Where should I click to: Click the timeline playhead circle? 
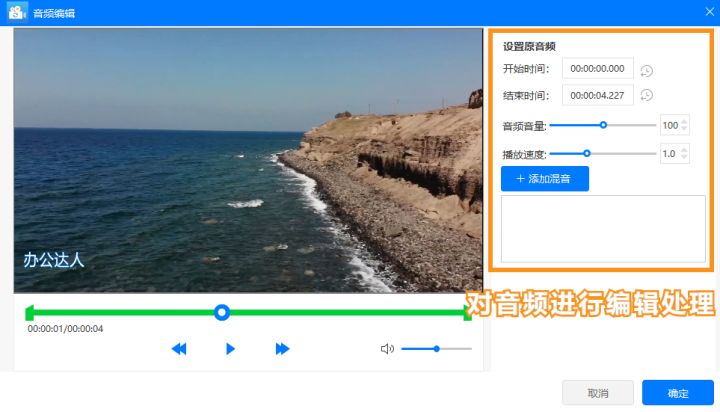(x=222, y=313)
